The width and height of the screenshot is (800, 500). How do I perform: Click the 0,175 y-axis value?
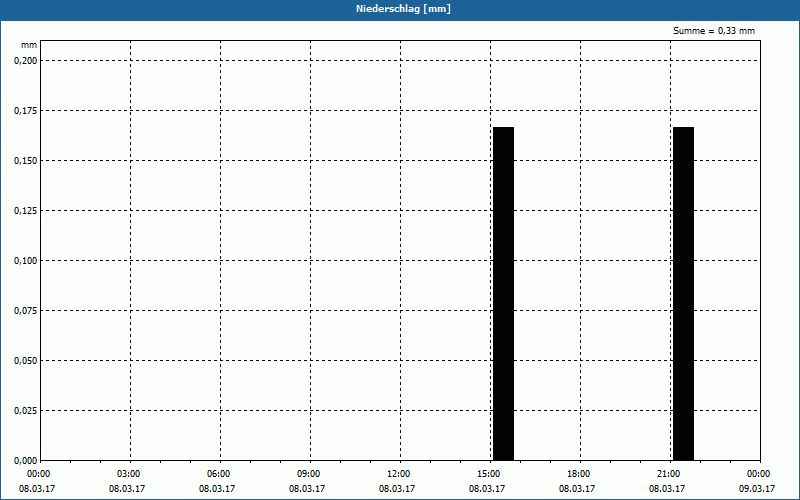(26, 111)
